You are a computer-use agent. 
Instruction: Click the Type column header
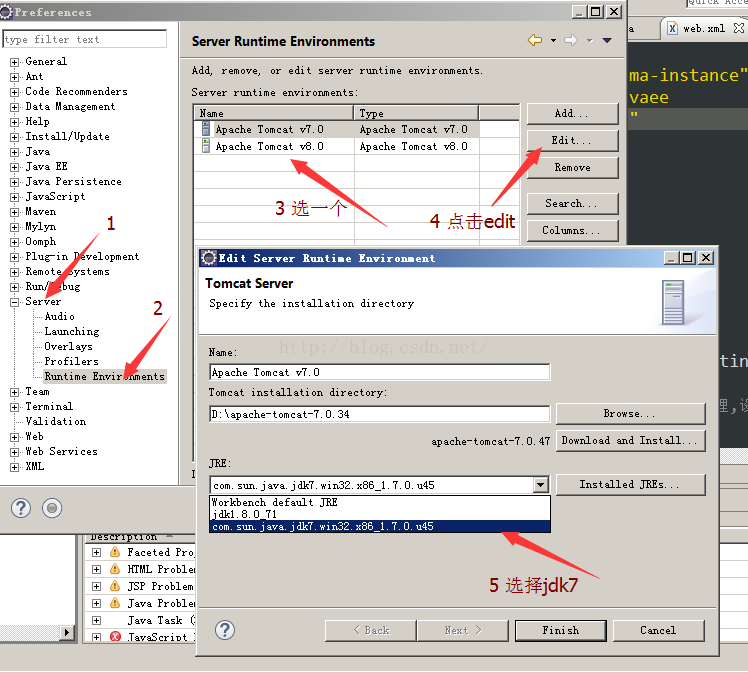tap(416, 113)
